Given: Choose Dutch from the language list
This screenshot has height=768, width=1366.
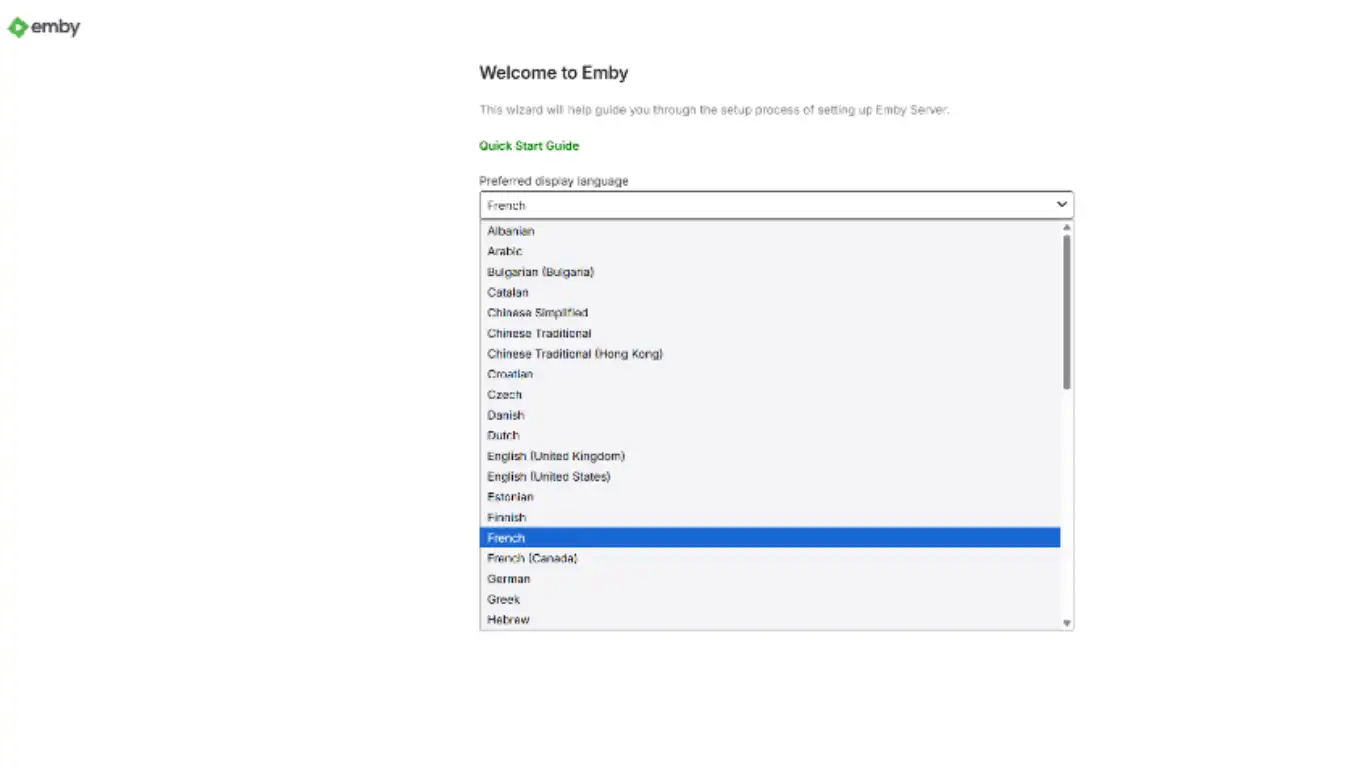Looking at the screenshot, I should pyautogui.click(x=770, y=436).
